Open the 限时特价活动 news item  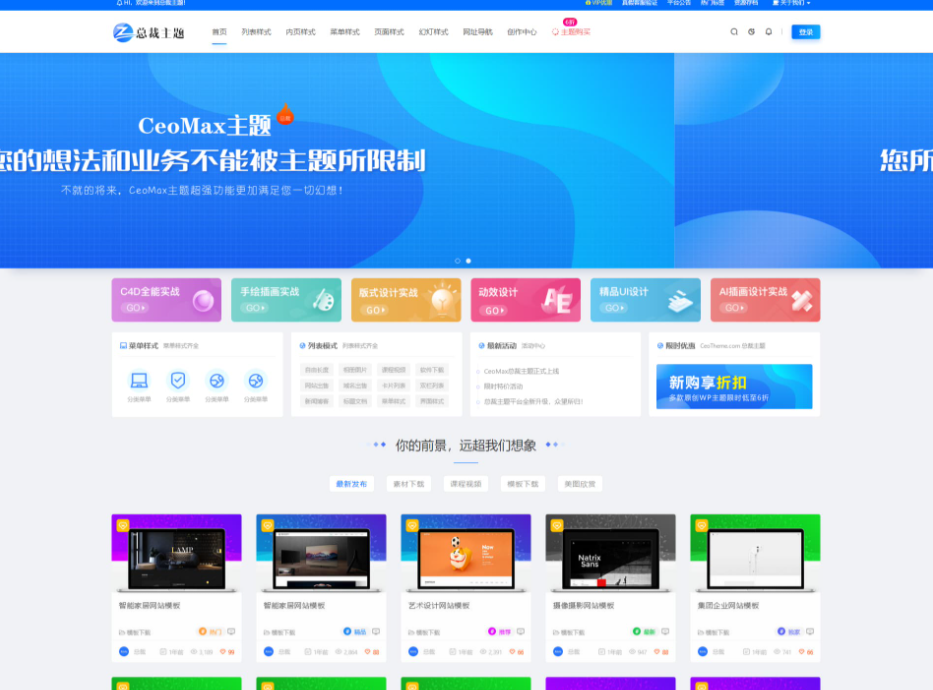(x=503, y=386)
